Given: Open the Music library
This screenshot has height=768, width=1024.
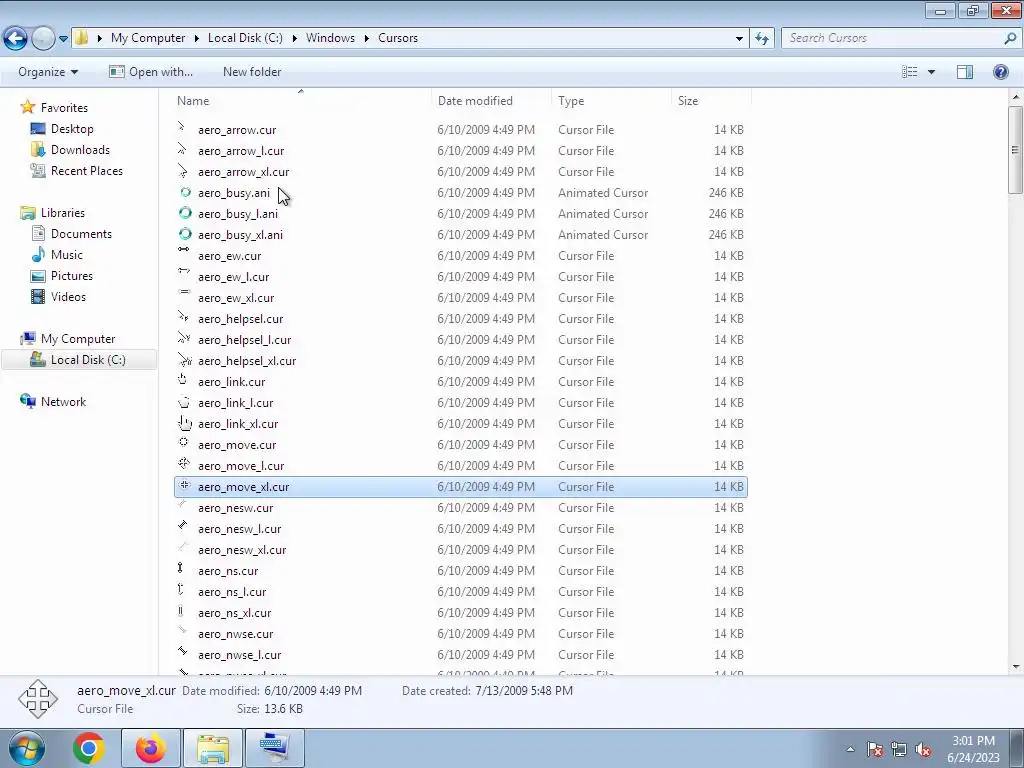Looking at the screenshot, I should tap(67, 255).
